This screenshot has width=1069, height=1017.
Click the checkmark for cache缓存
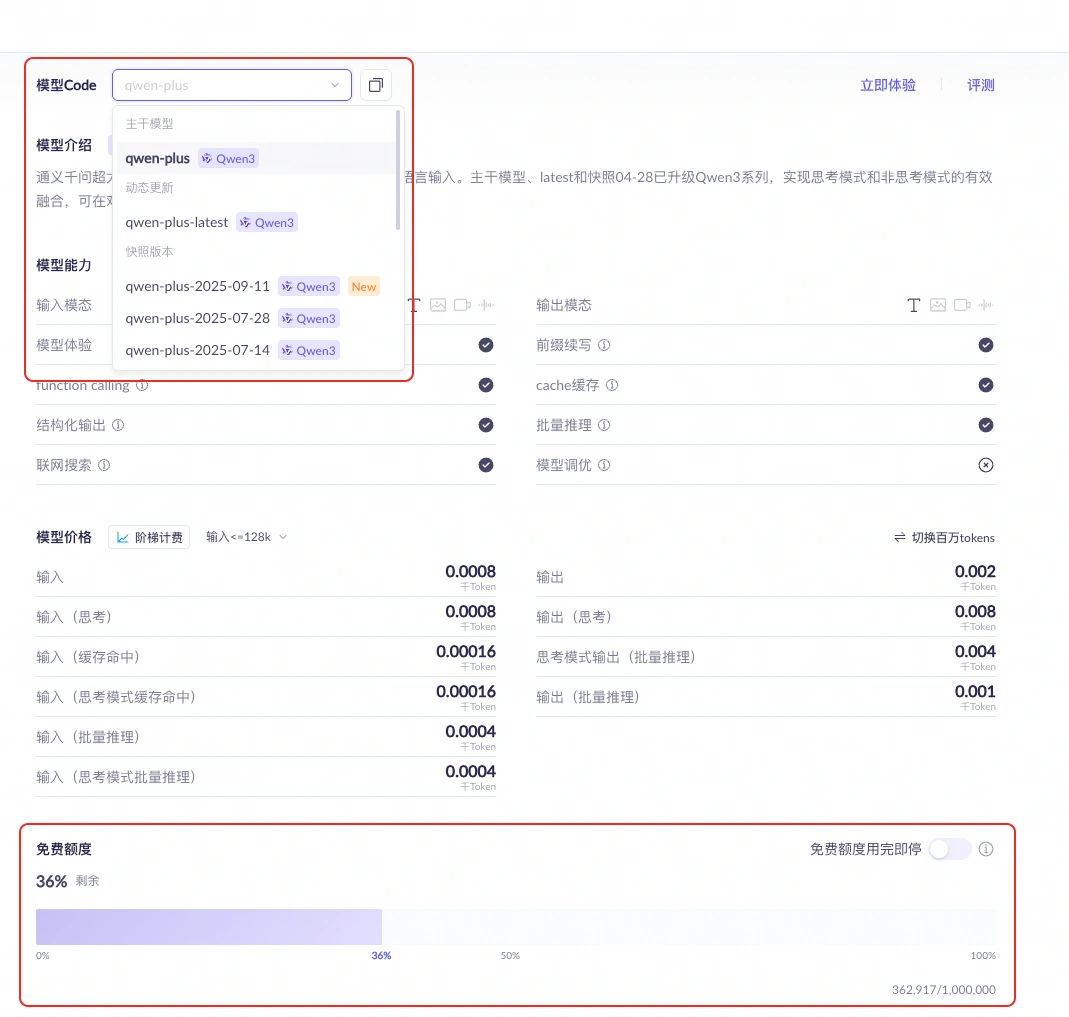[x=986, y=385]
